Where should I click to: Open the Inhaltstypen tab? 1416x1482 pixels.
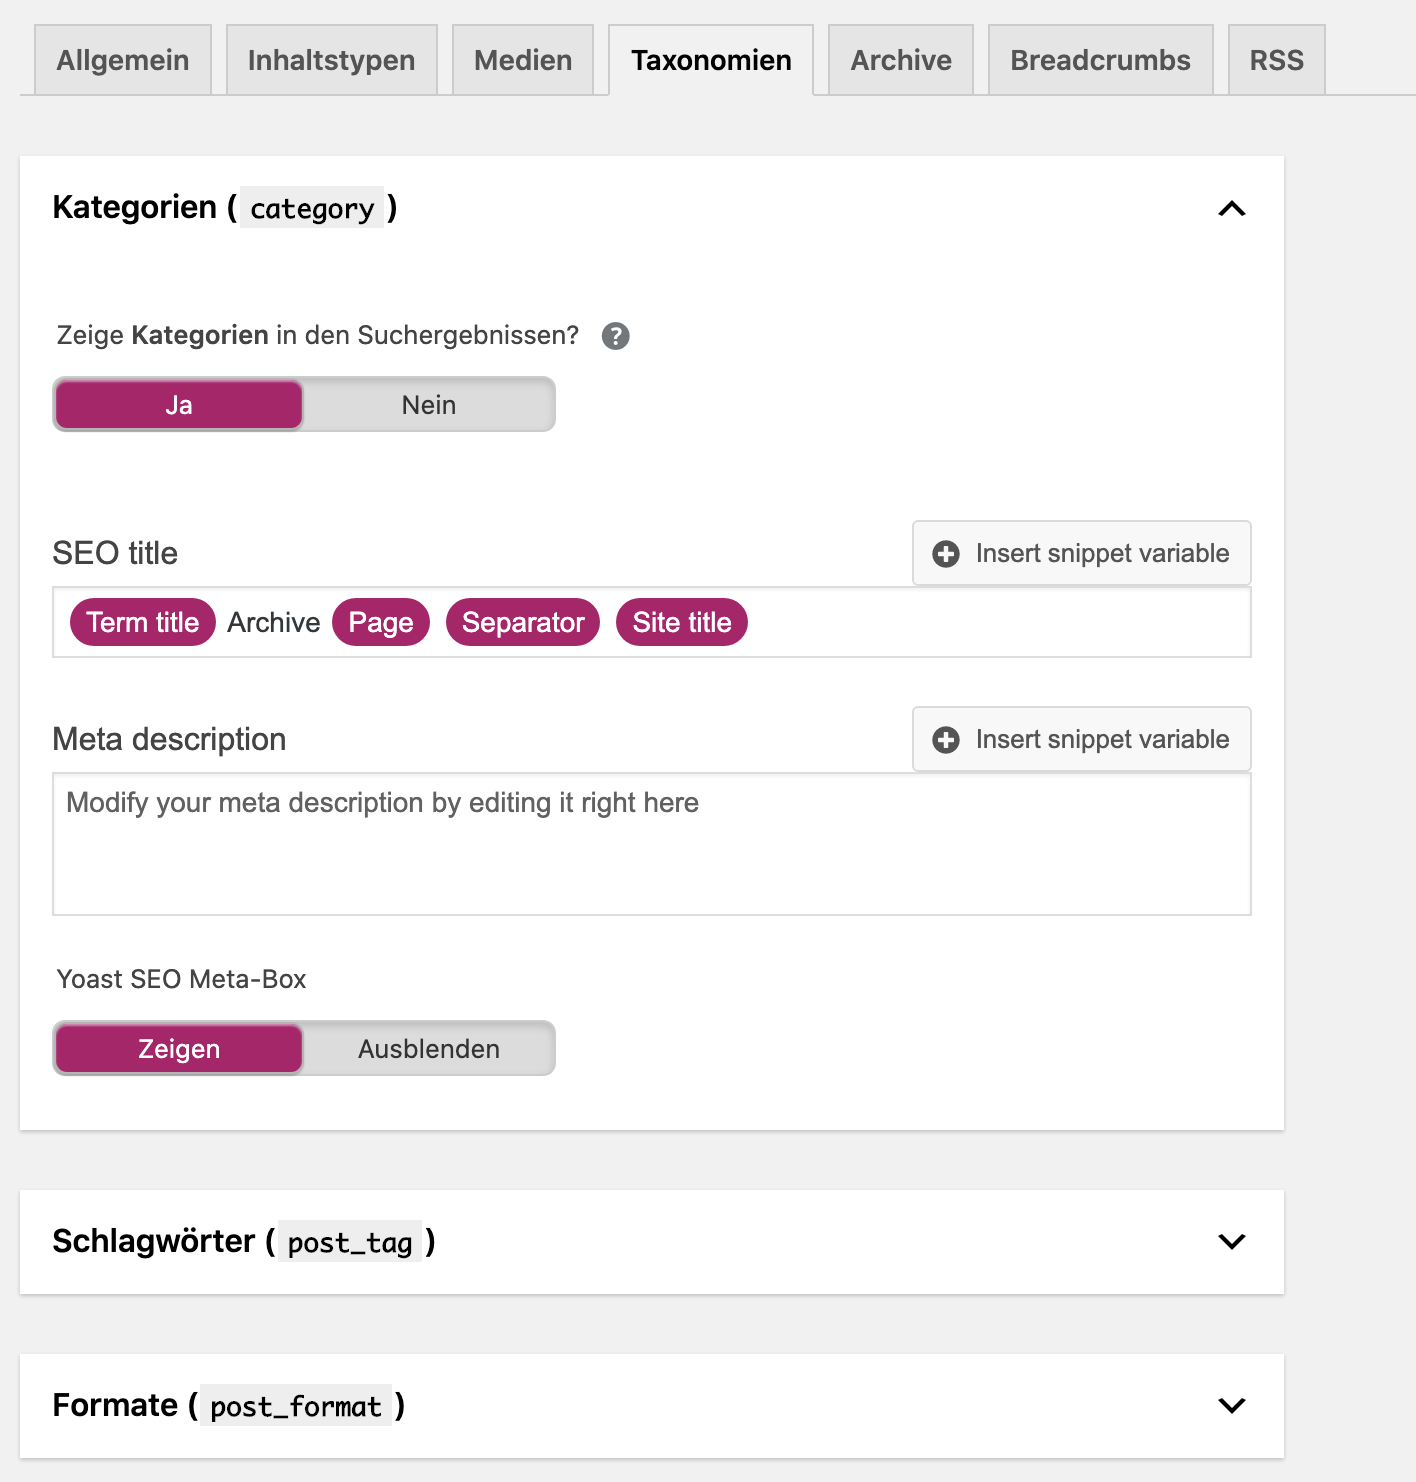[x=332, y=60]
